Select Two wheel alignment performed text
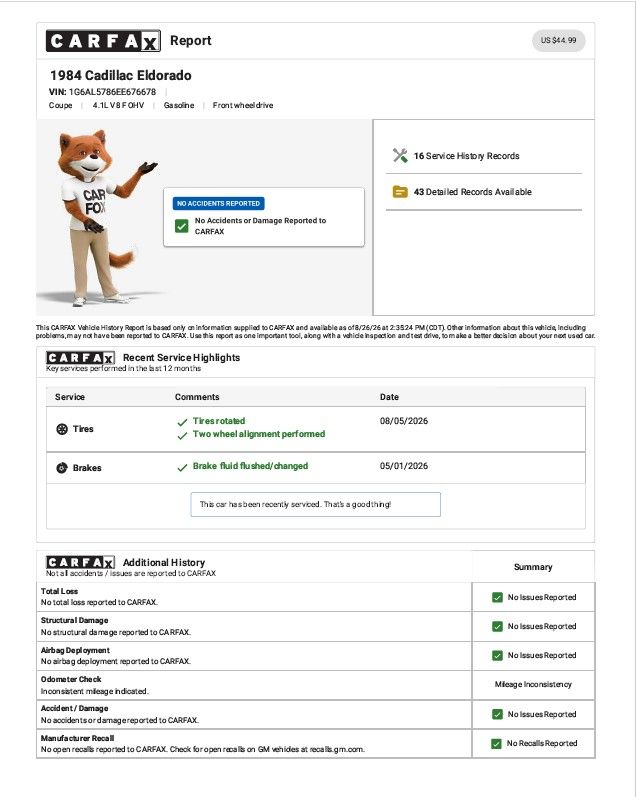 coord(259,434)
